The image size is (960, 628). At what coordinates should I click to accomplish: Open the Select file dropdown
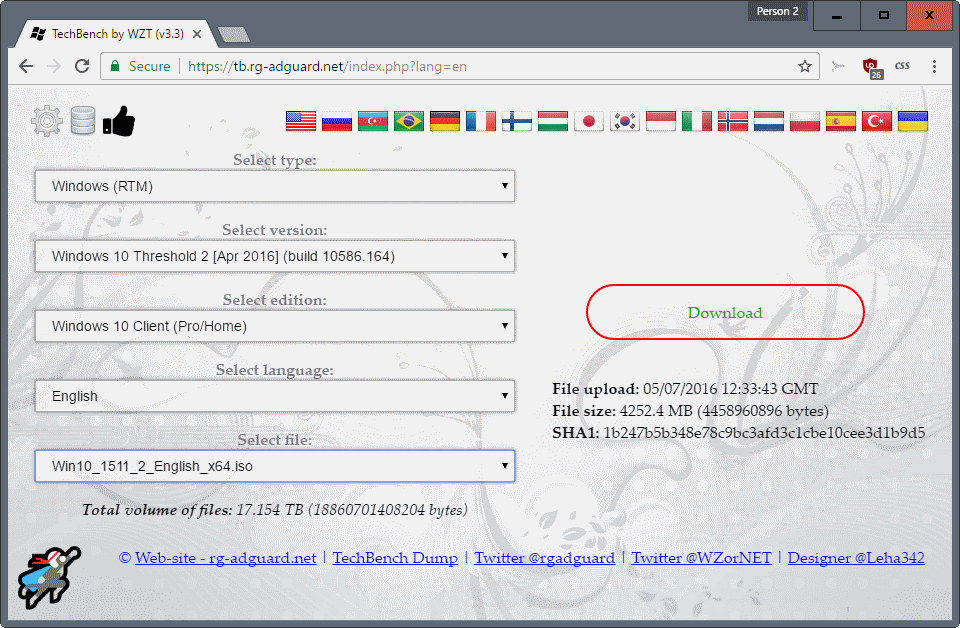[275, 466]
